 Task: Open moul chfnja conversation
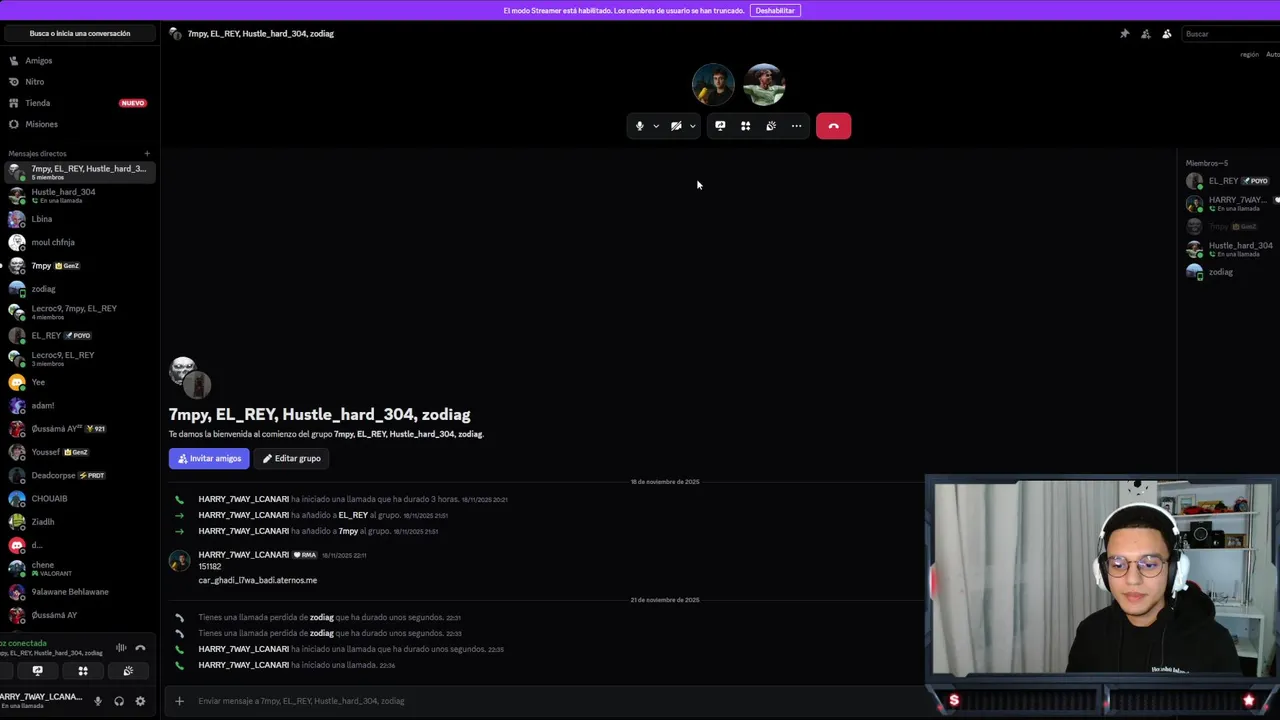pos(80,242)
